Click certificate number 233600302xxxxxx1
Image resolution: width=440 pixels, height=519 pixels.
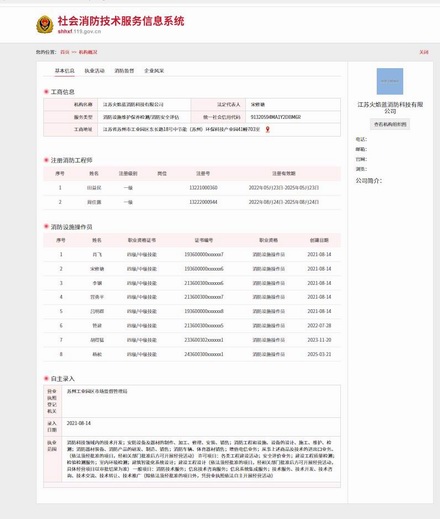(204, 340)
